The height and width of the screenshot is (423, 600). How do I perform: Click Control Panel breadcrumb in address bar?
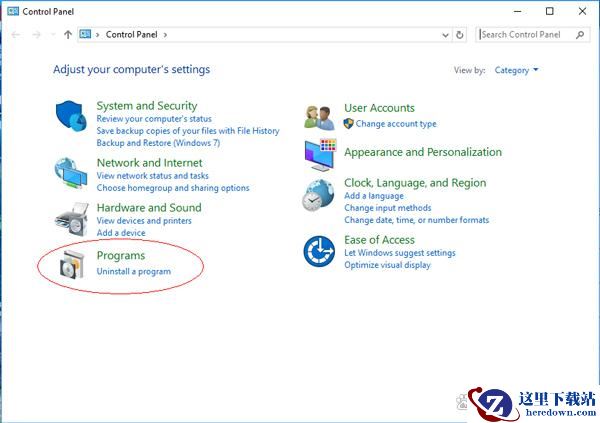[x=133, y=35]
